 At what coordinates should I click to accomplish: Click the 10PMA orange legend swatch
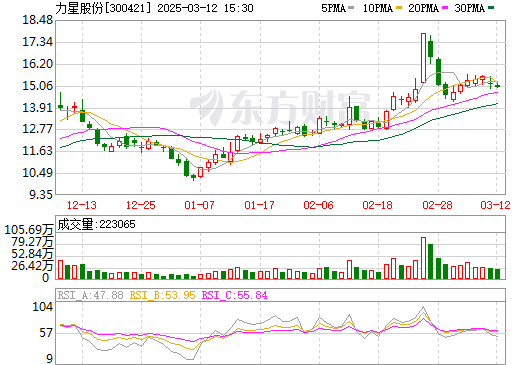[x=399, y=8]
